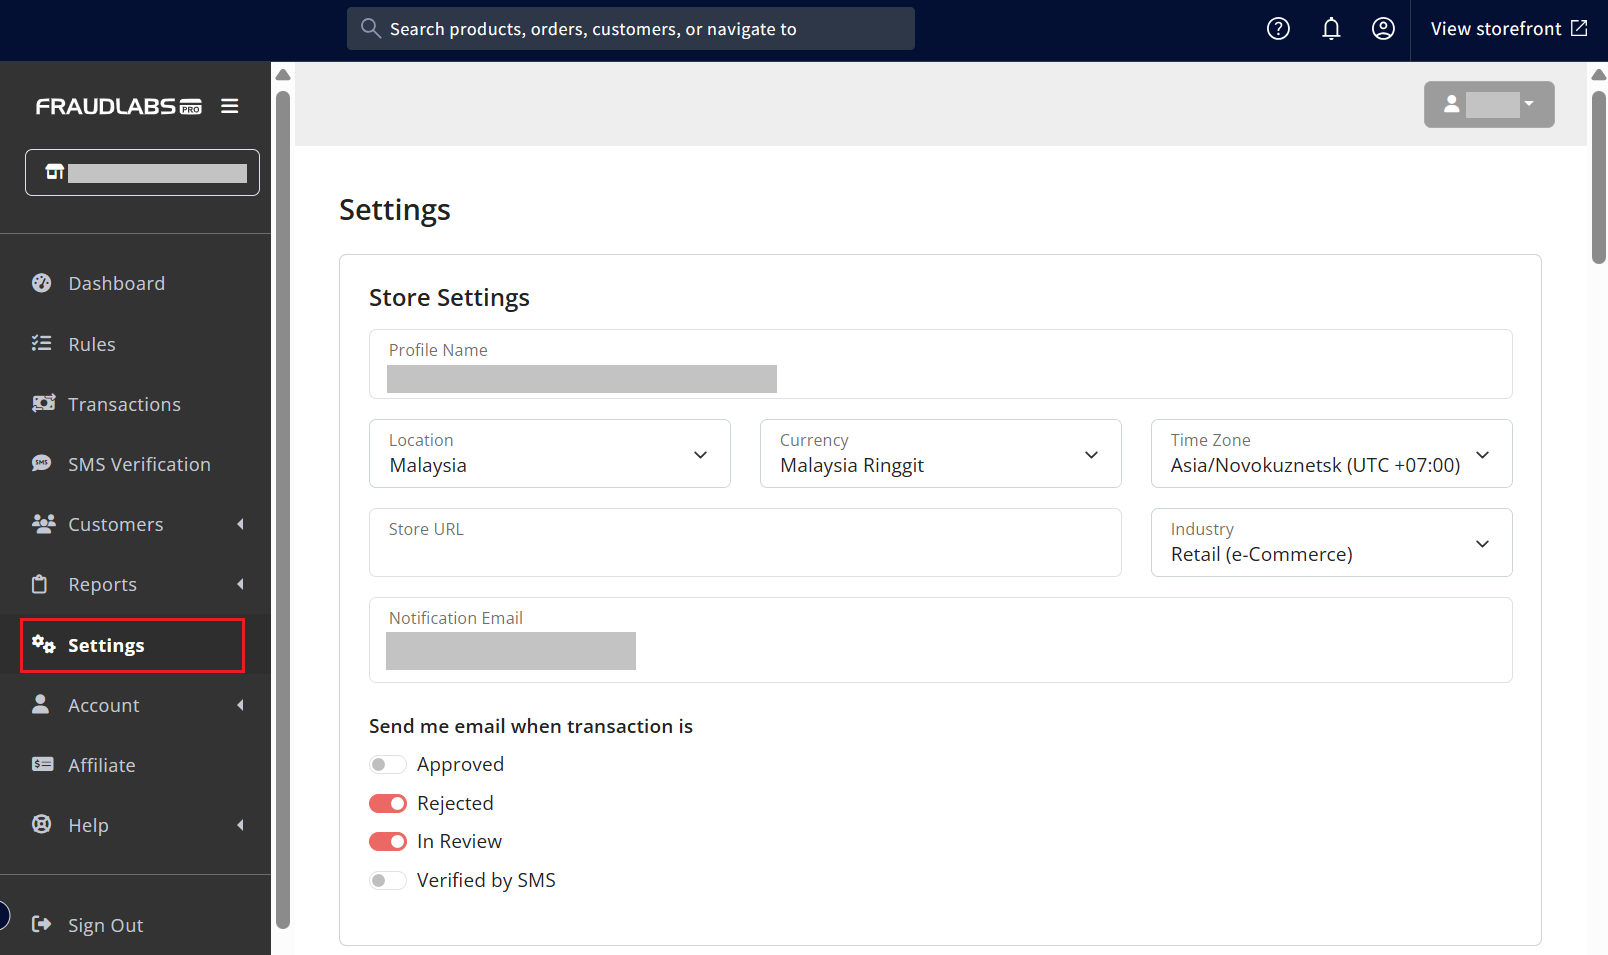
Task: Enable the Verified by SMS toggle
Action: click(x=388, y=881)
